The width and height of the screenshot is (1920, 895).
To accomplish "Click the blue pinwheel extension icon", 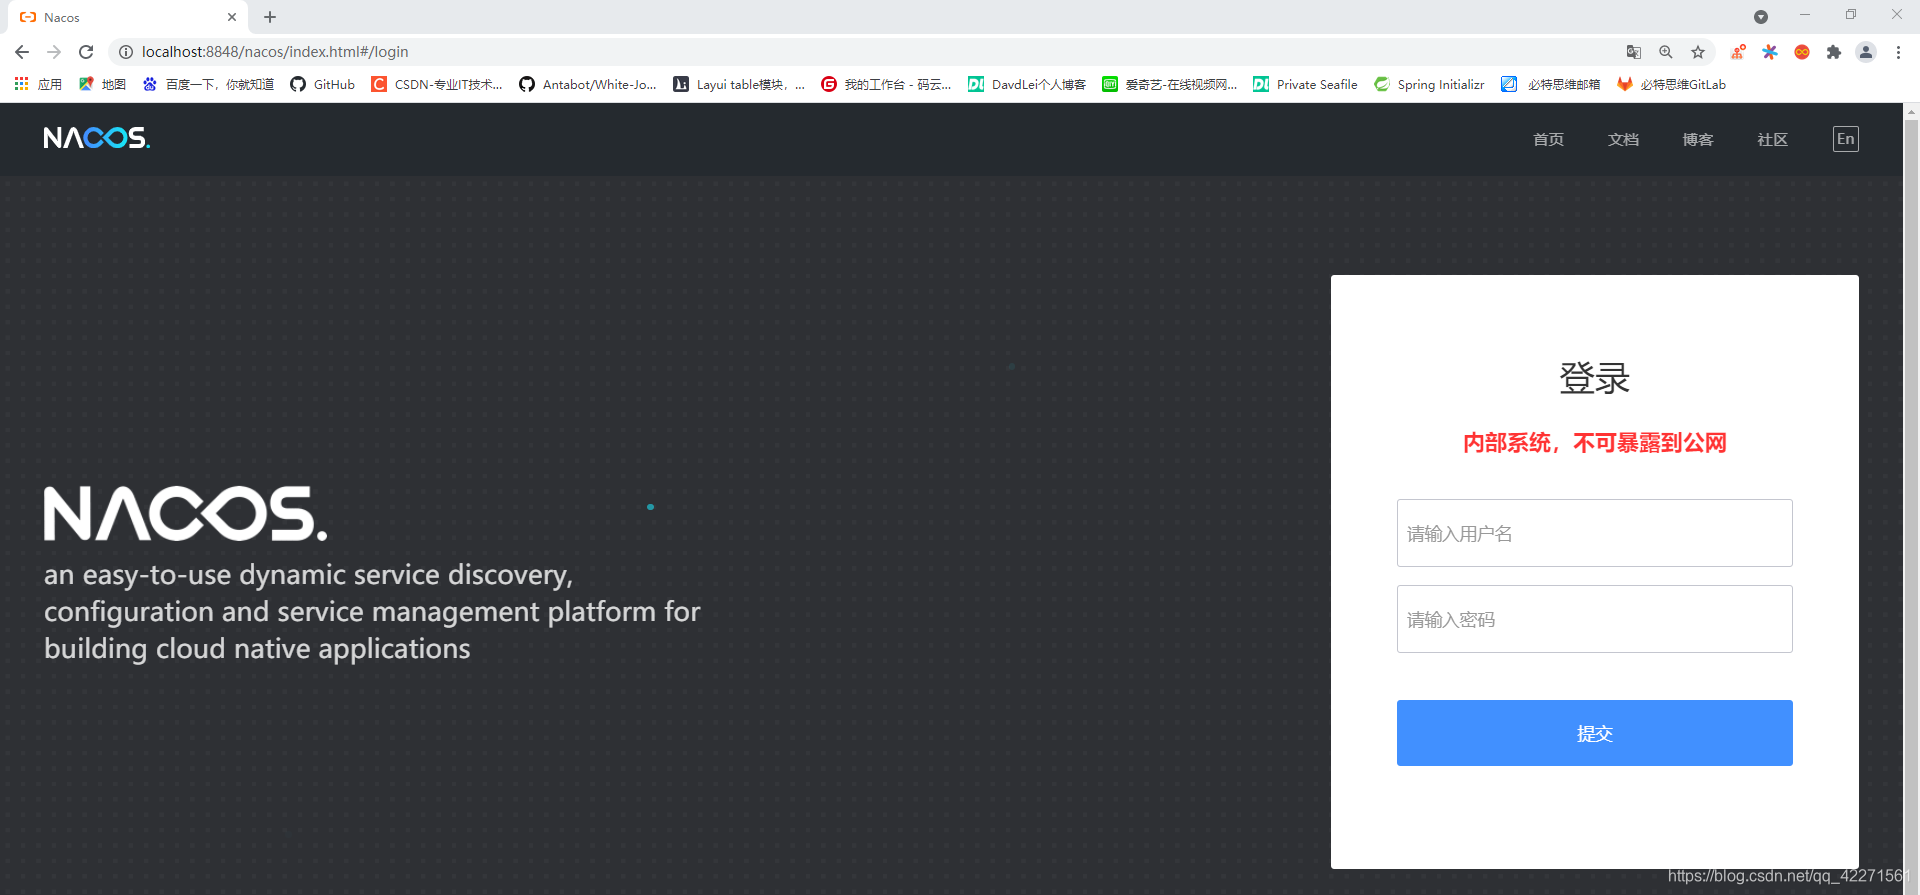I will pyautogui.click(x=1770, y=52).
